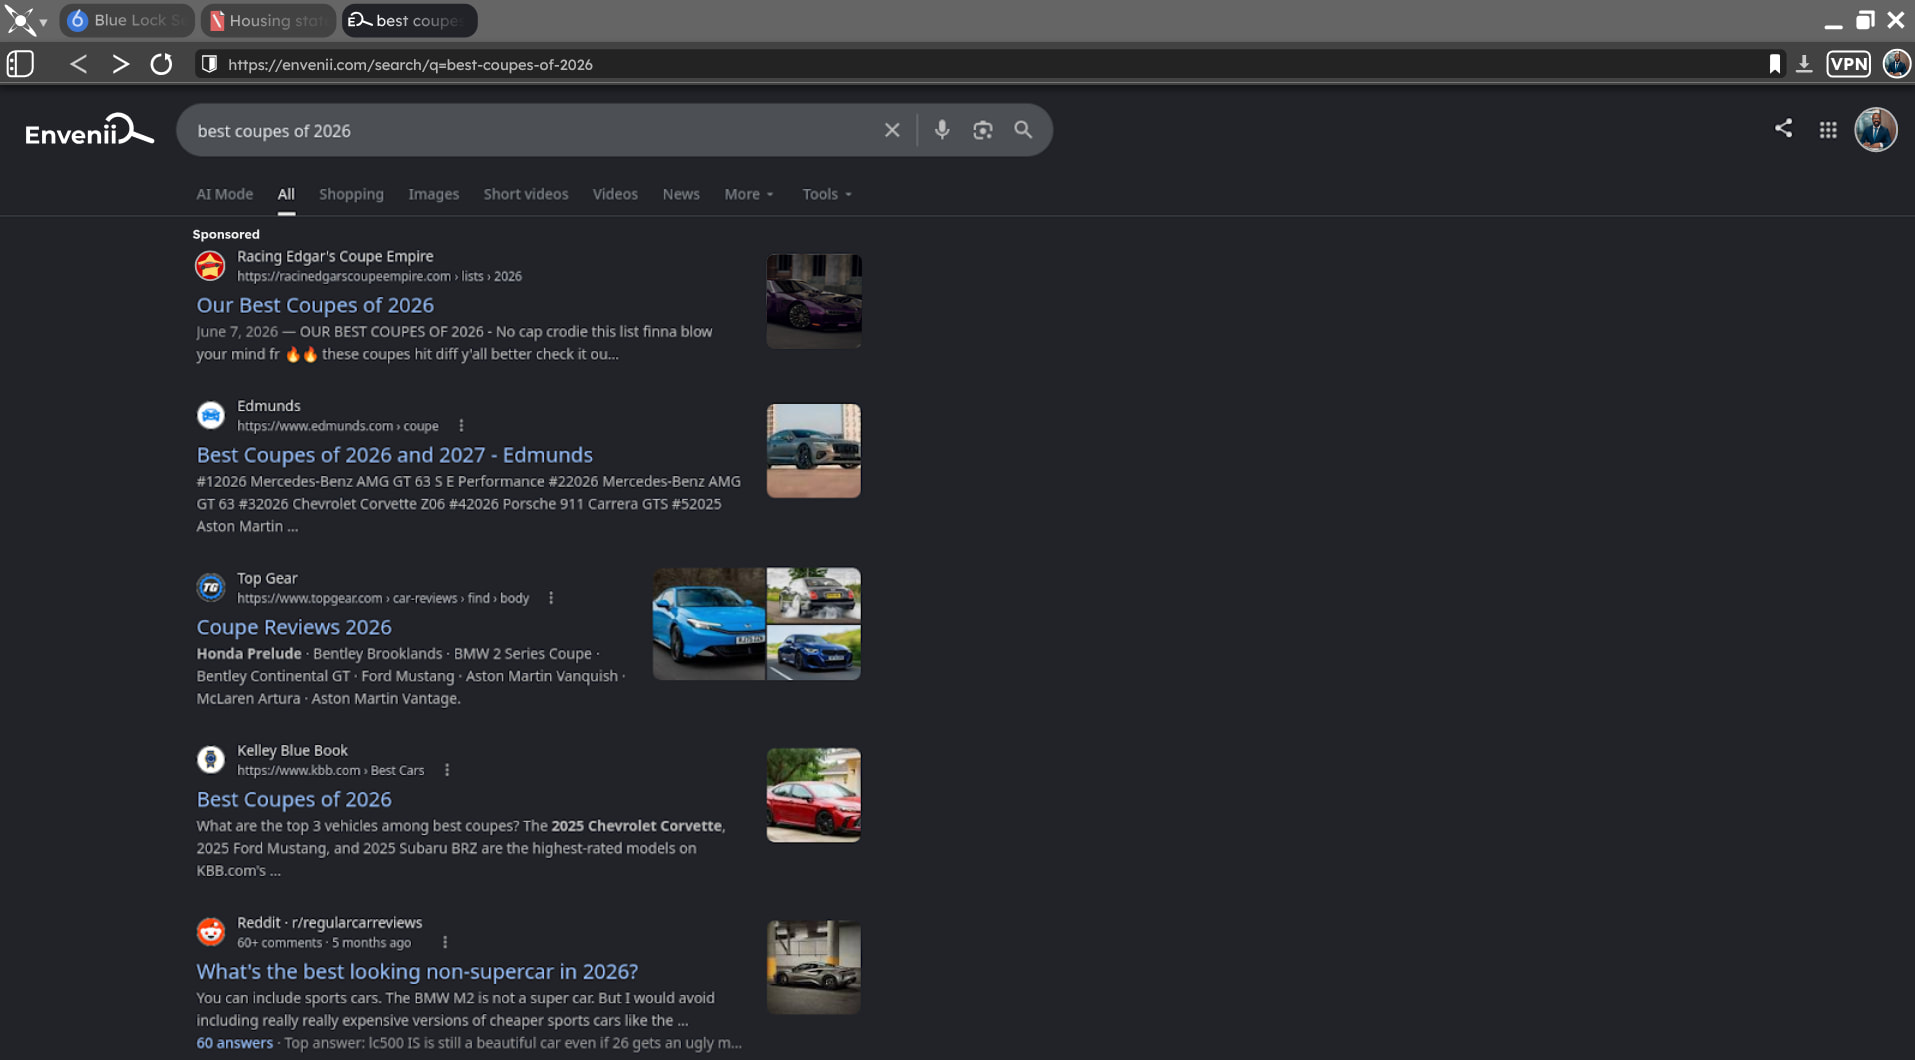This screenshot has height=1060, width=1915.
Task: Open best looking non-supercar Reddit link
Action: point(417,971)
